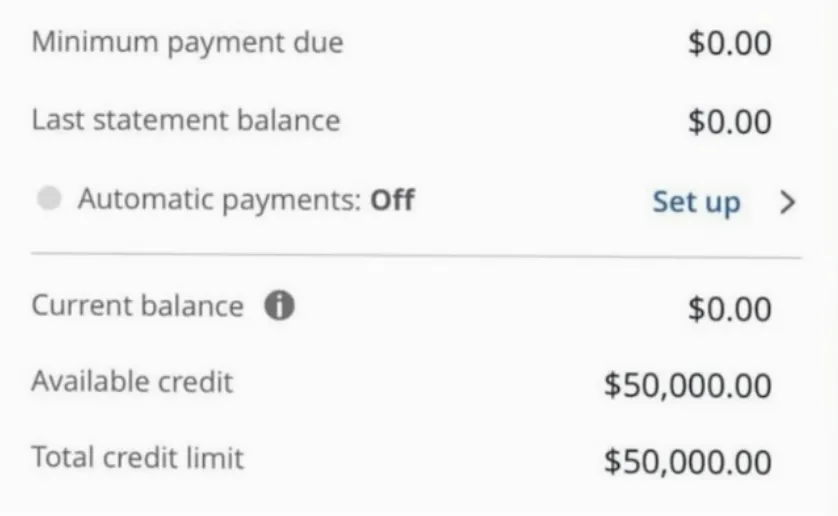Select the Current balance label
Viewport: 838px width, 516px height.
click(137, 306)
